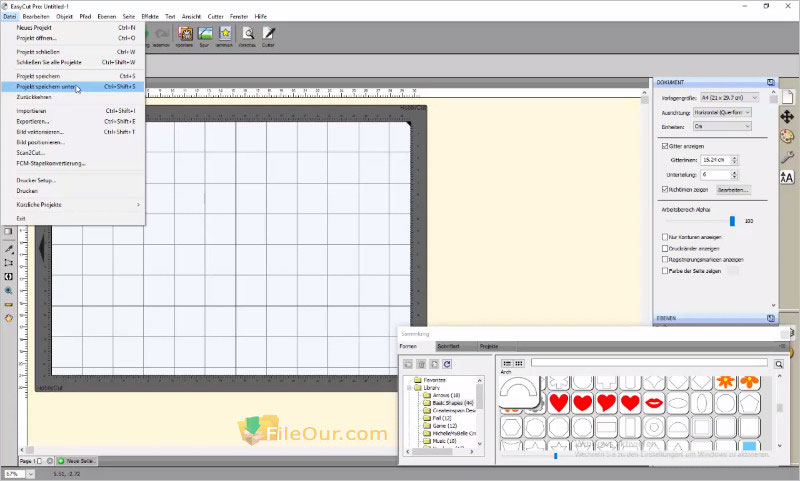Screen dimensions: 800x481
Task: Enable Druckränder anzeigen checkbox
Action: 665,248
